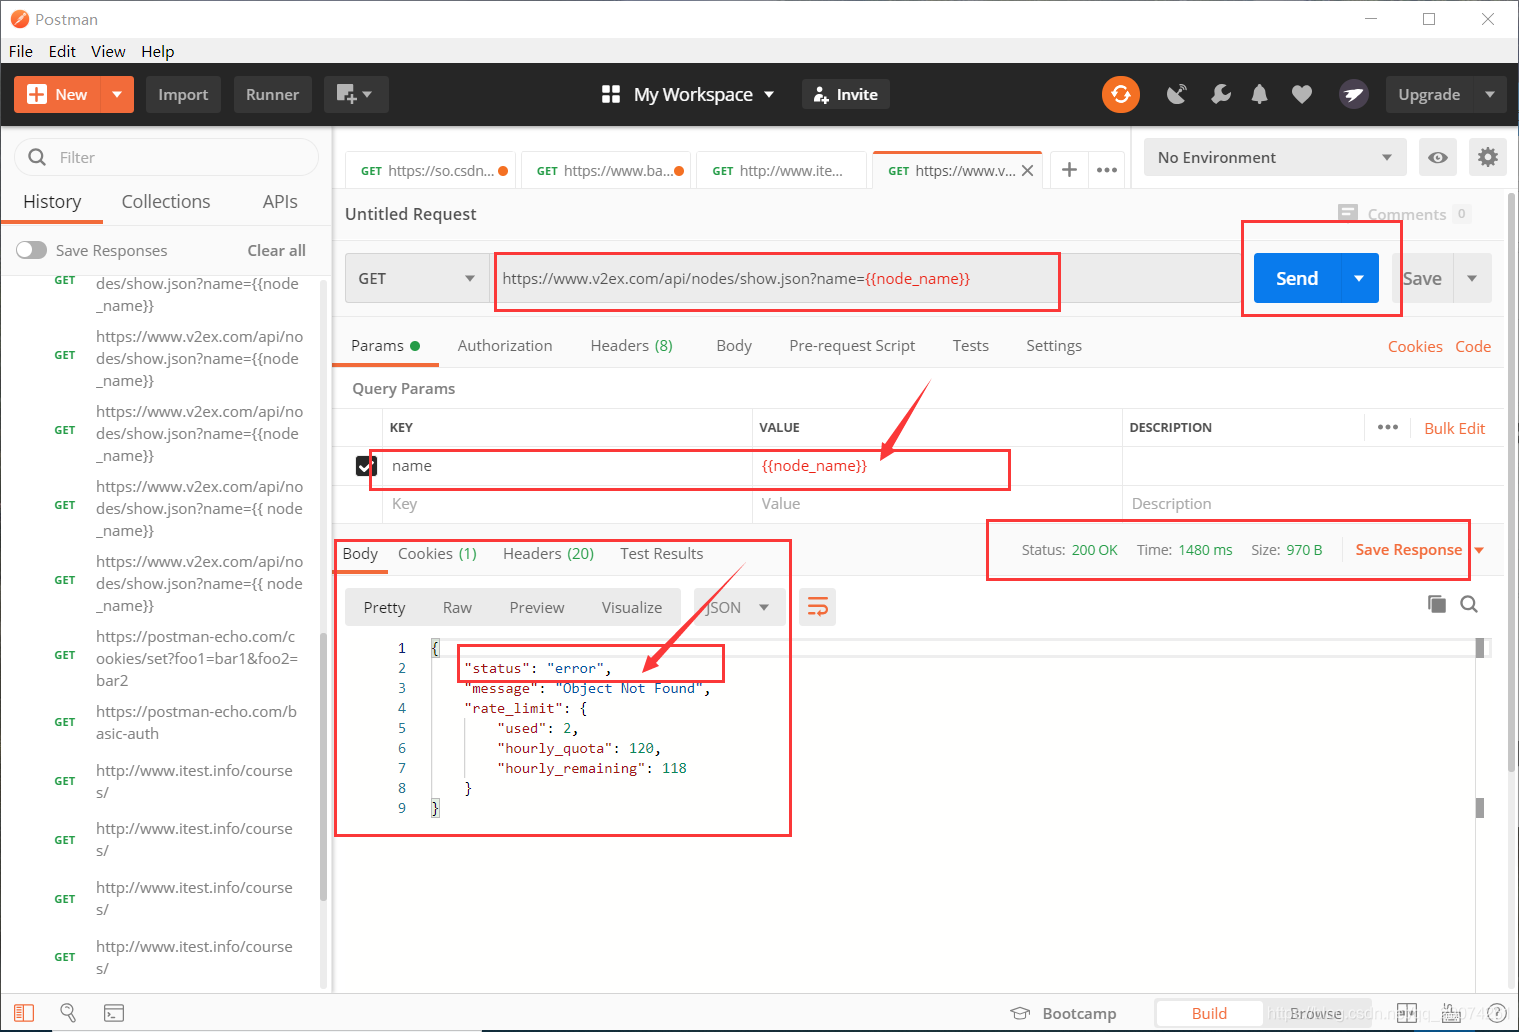Click the heart icon in header
Viewport: 1519px width, 1032px height.
pyautogui.click(x=1301, y=94)
